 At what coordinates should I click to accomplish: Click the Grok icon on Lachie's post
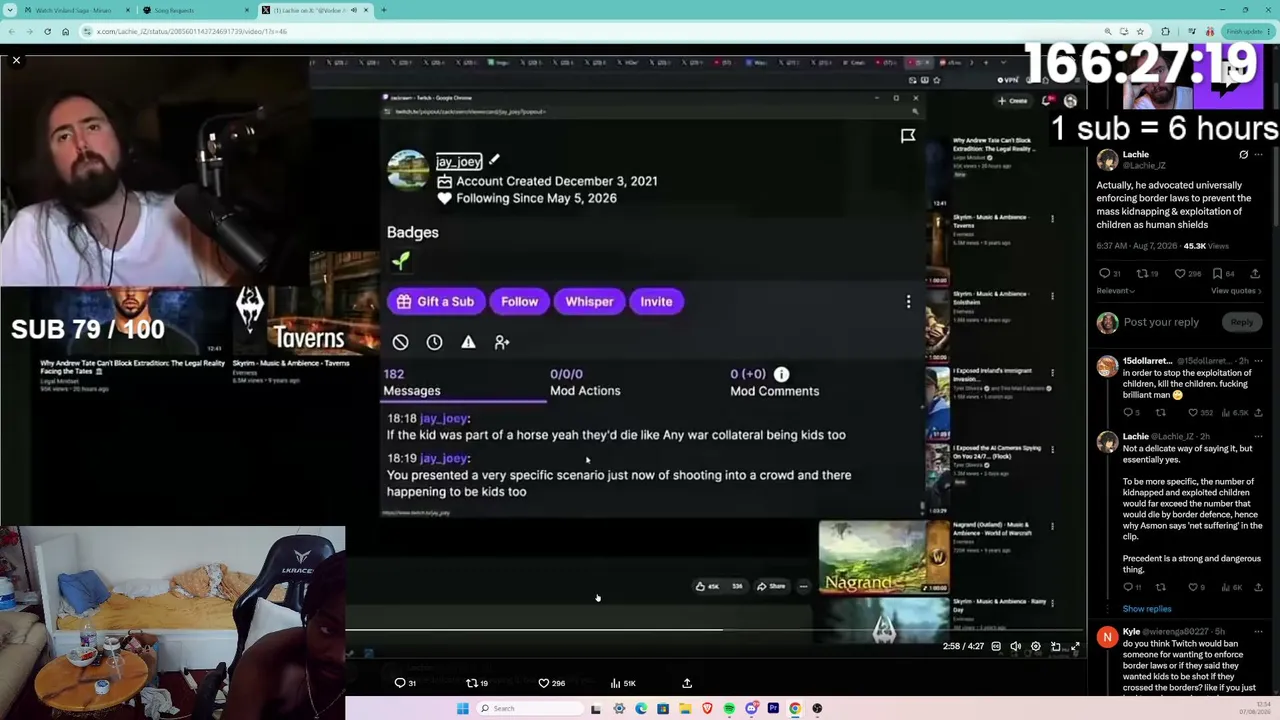1243,155
